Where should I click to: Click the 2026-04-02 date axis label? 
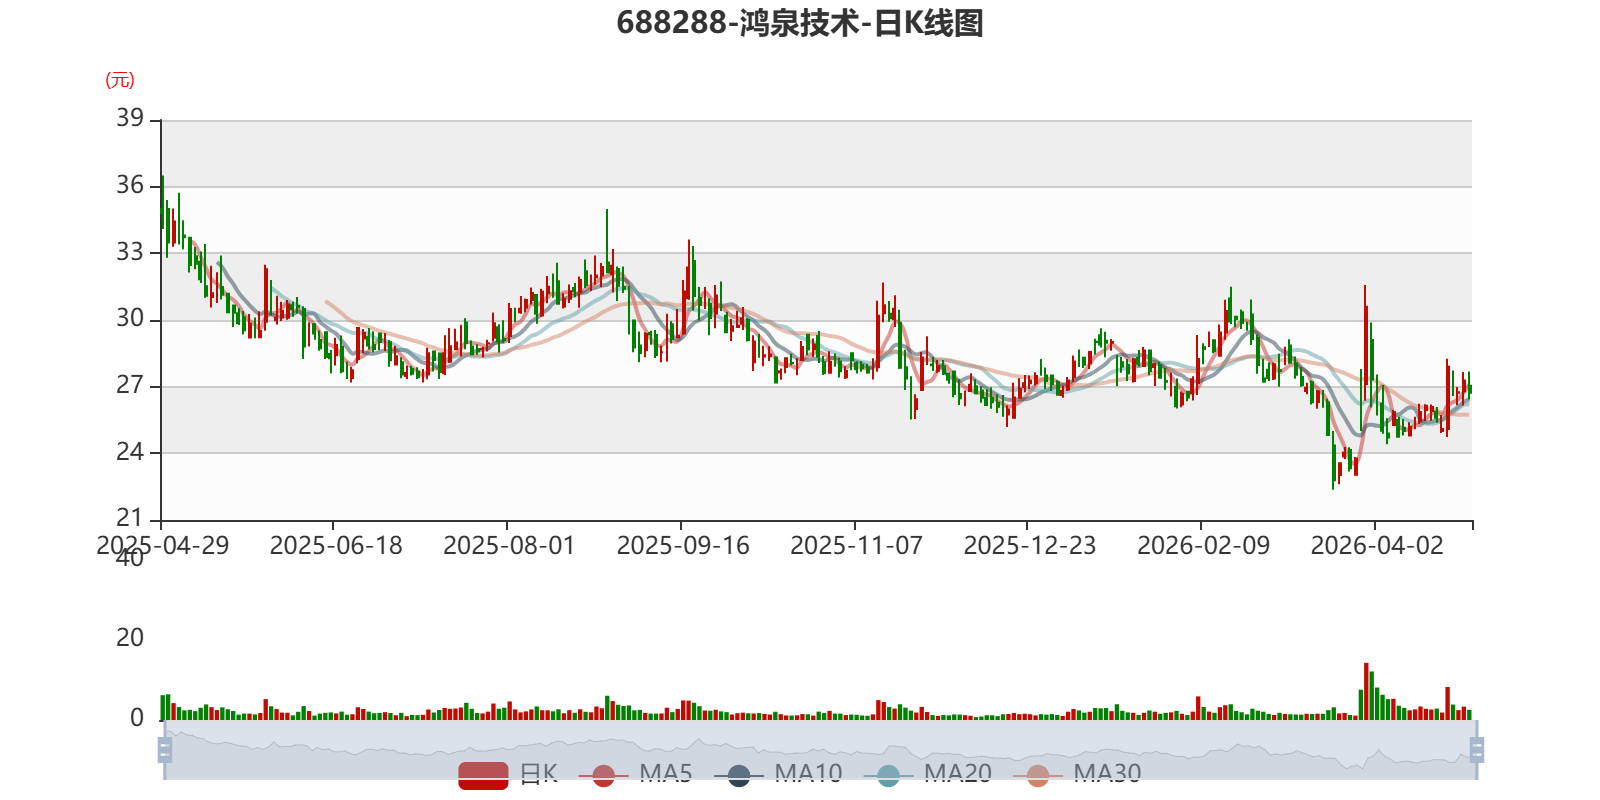click(1377, 546)
